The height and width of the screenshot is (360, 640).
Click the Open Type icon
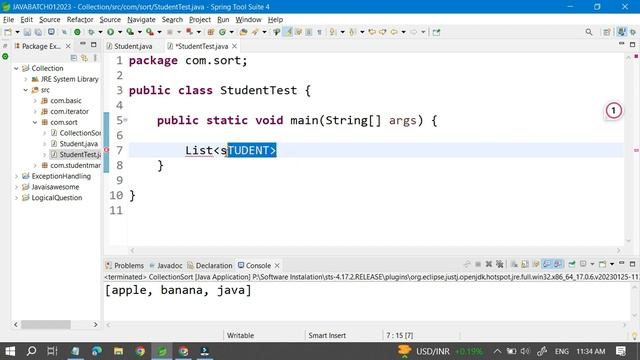(x=244, y=32)
